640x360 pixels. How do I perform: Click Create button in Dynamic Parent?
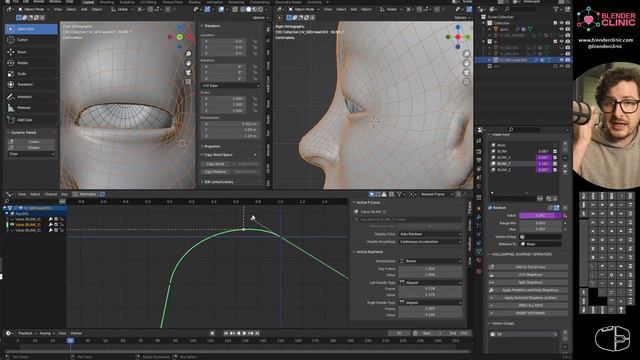pos(31,142)
